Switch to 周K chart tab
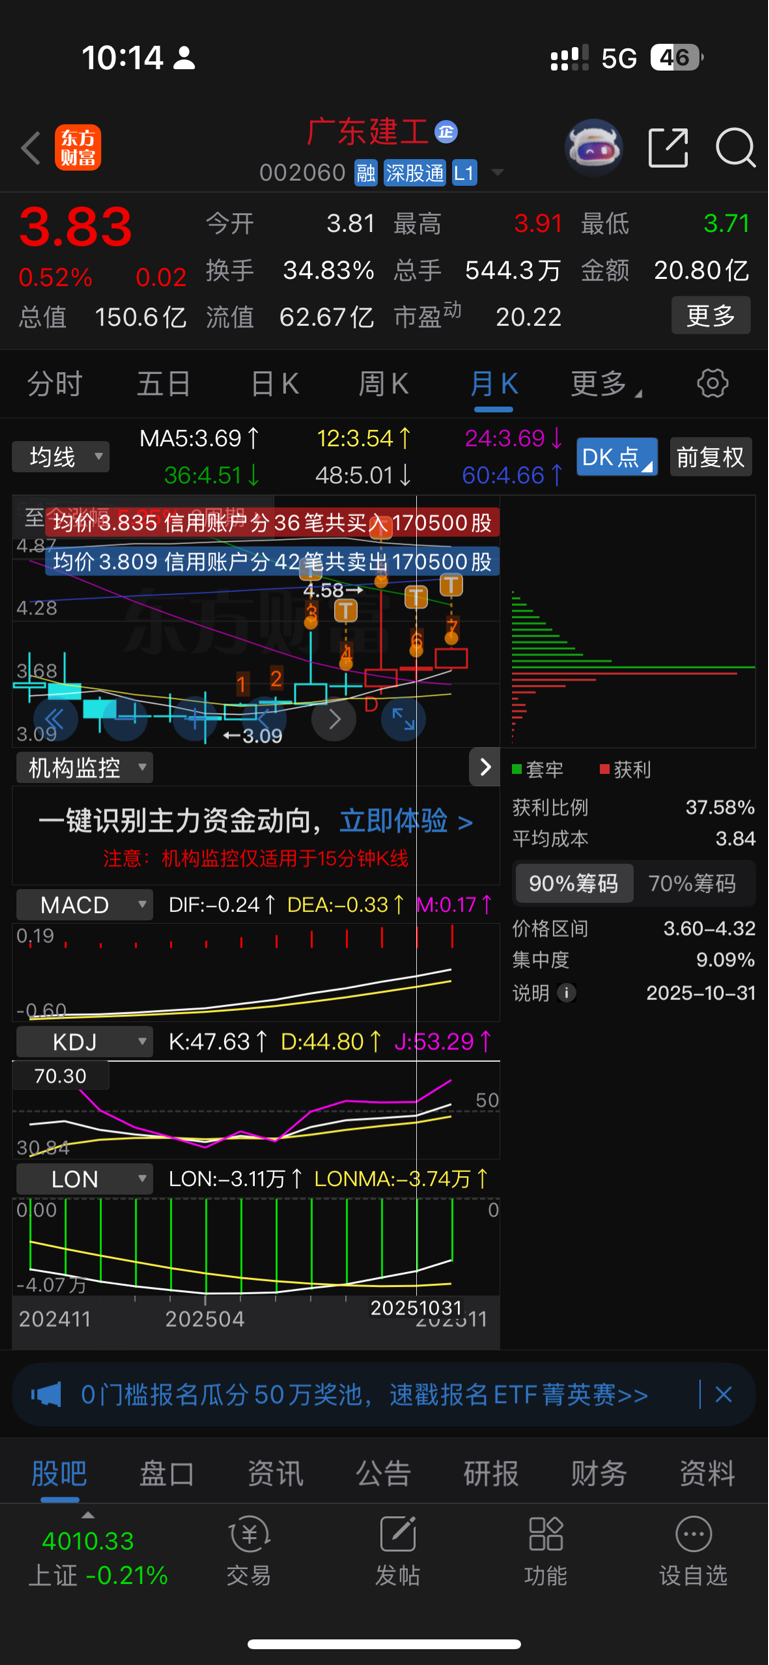Viewport: 769px width, 1665px height. [x=384, y=383]
